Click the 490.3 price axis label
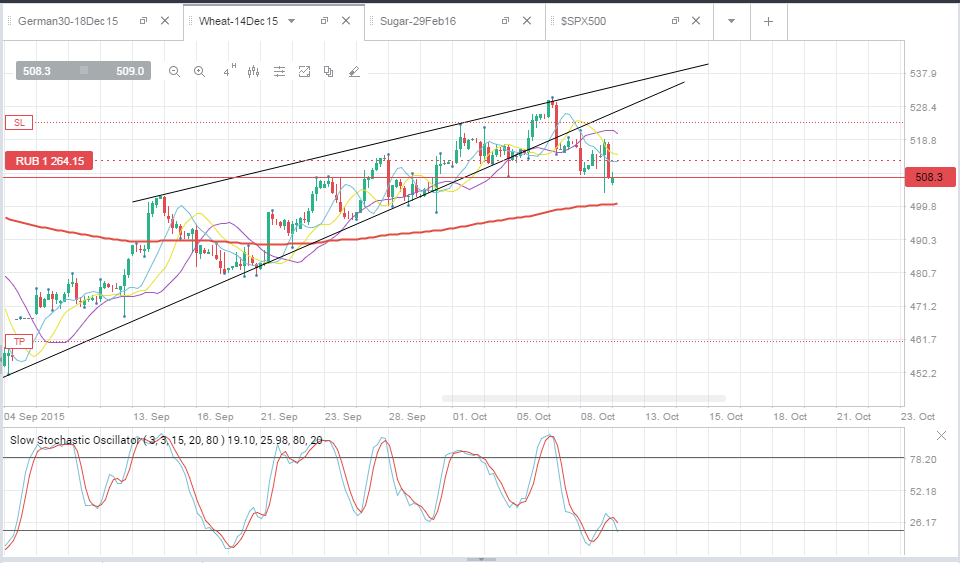The image size is (960, 563). (923, 240)
